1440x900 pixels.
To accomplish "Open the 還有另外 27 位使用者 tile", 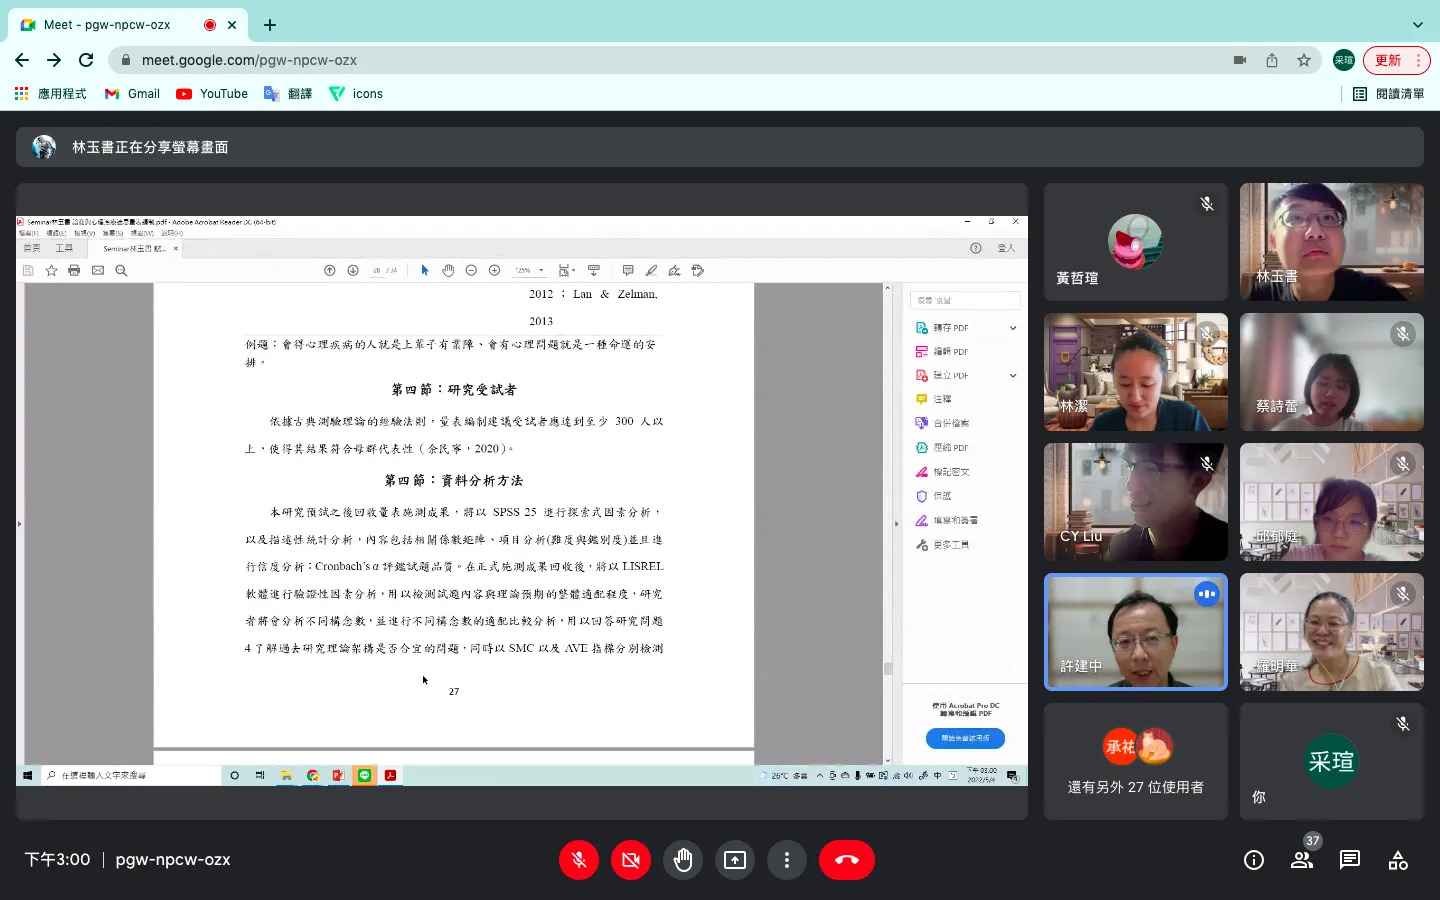I will click(1136, 762).
